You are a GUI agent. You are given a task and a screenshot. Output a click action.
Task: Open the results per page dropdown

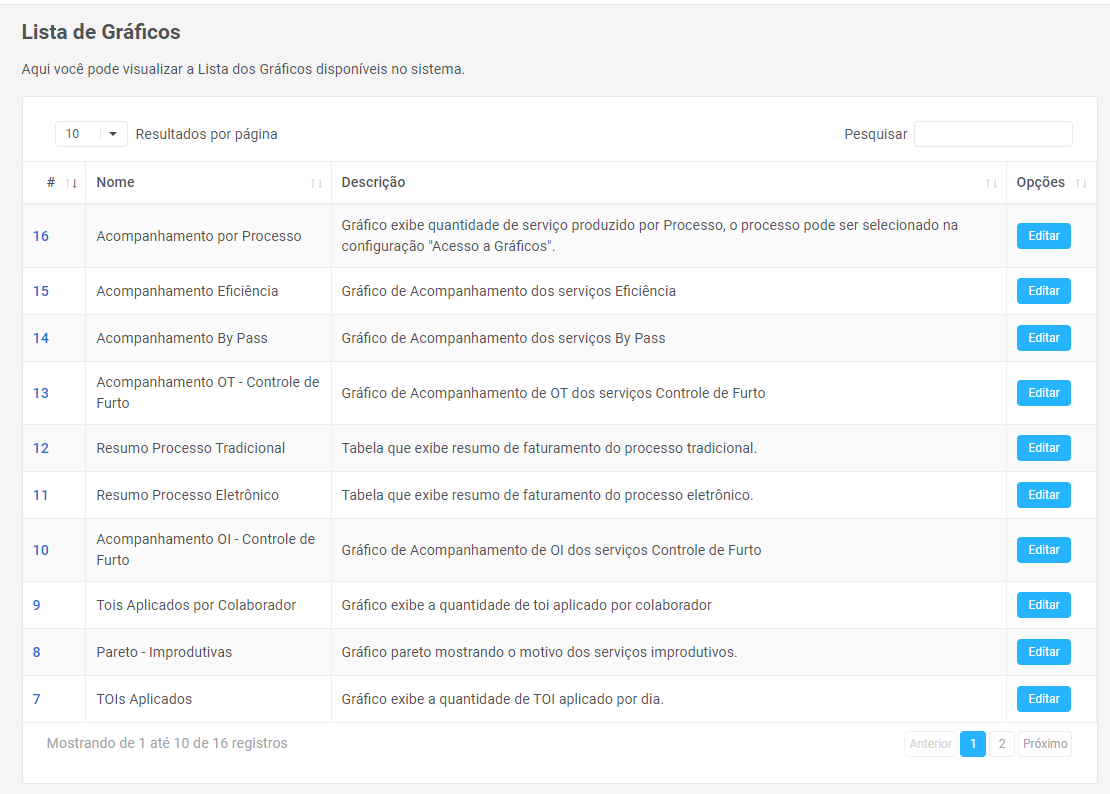point(91,134)
